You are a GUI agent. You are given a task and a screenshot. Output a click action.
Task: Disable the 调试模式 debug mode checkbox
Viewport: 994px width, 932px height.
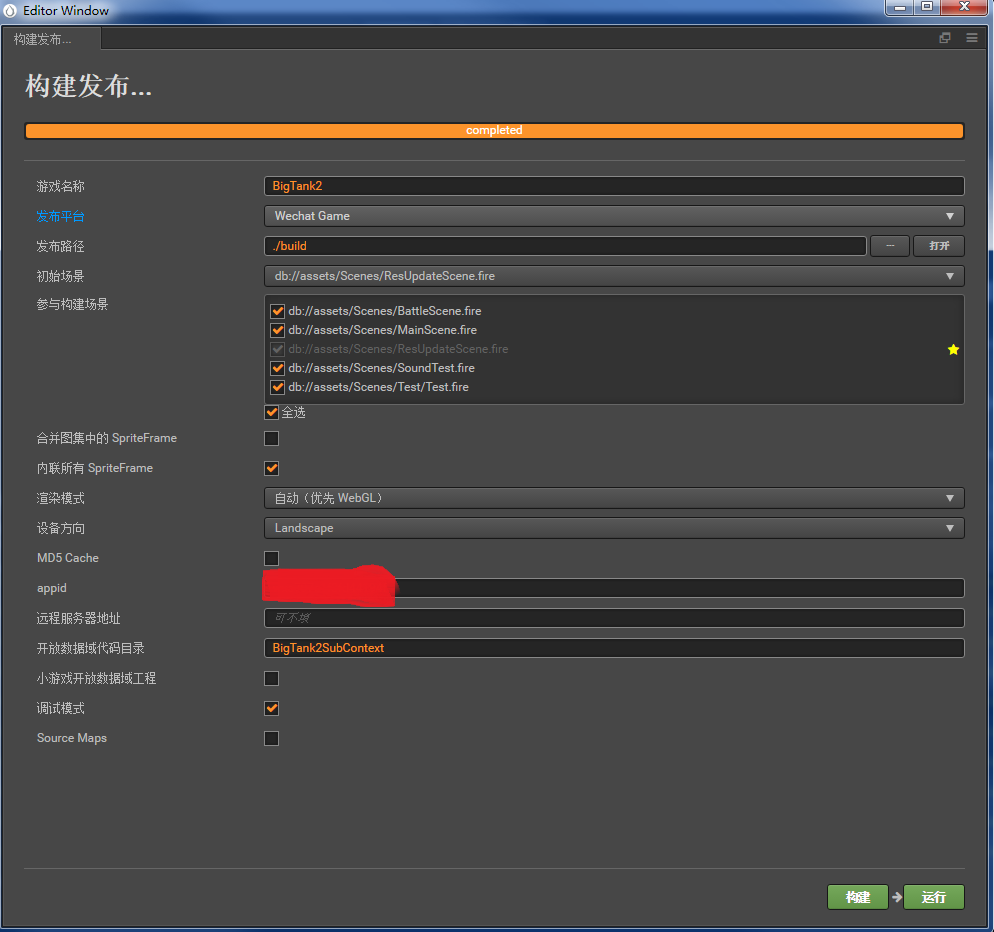(272, 708)
